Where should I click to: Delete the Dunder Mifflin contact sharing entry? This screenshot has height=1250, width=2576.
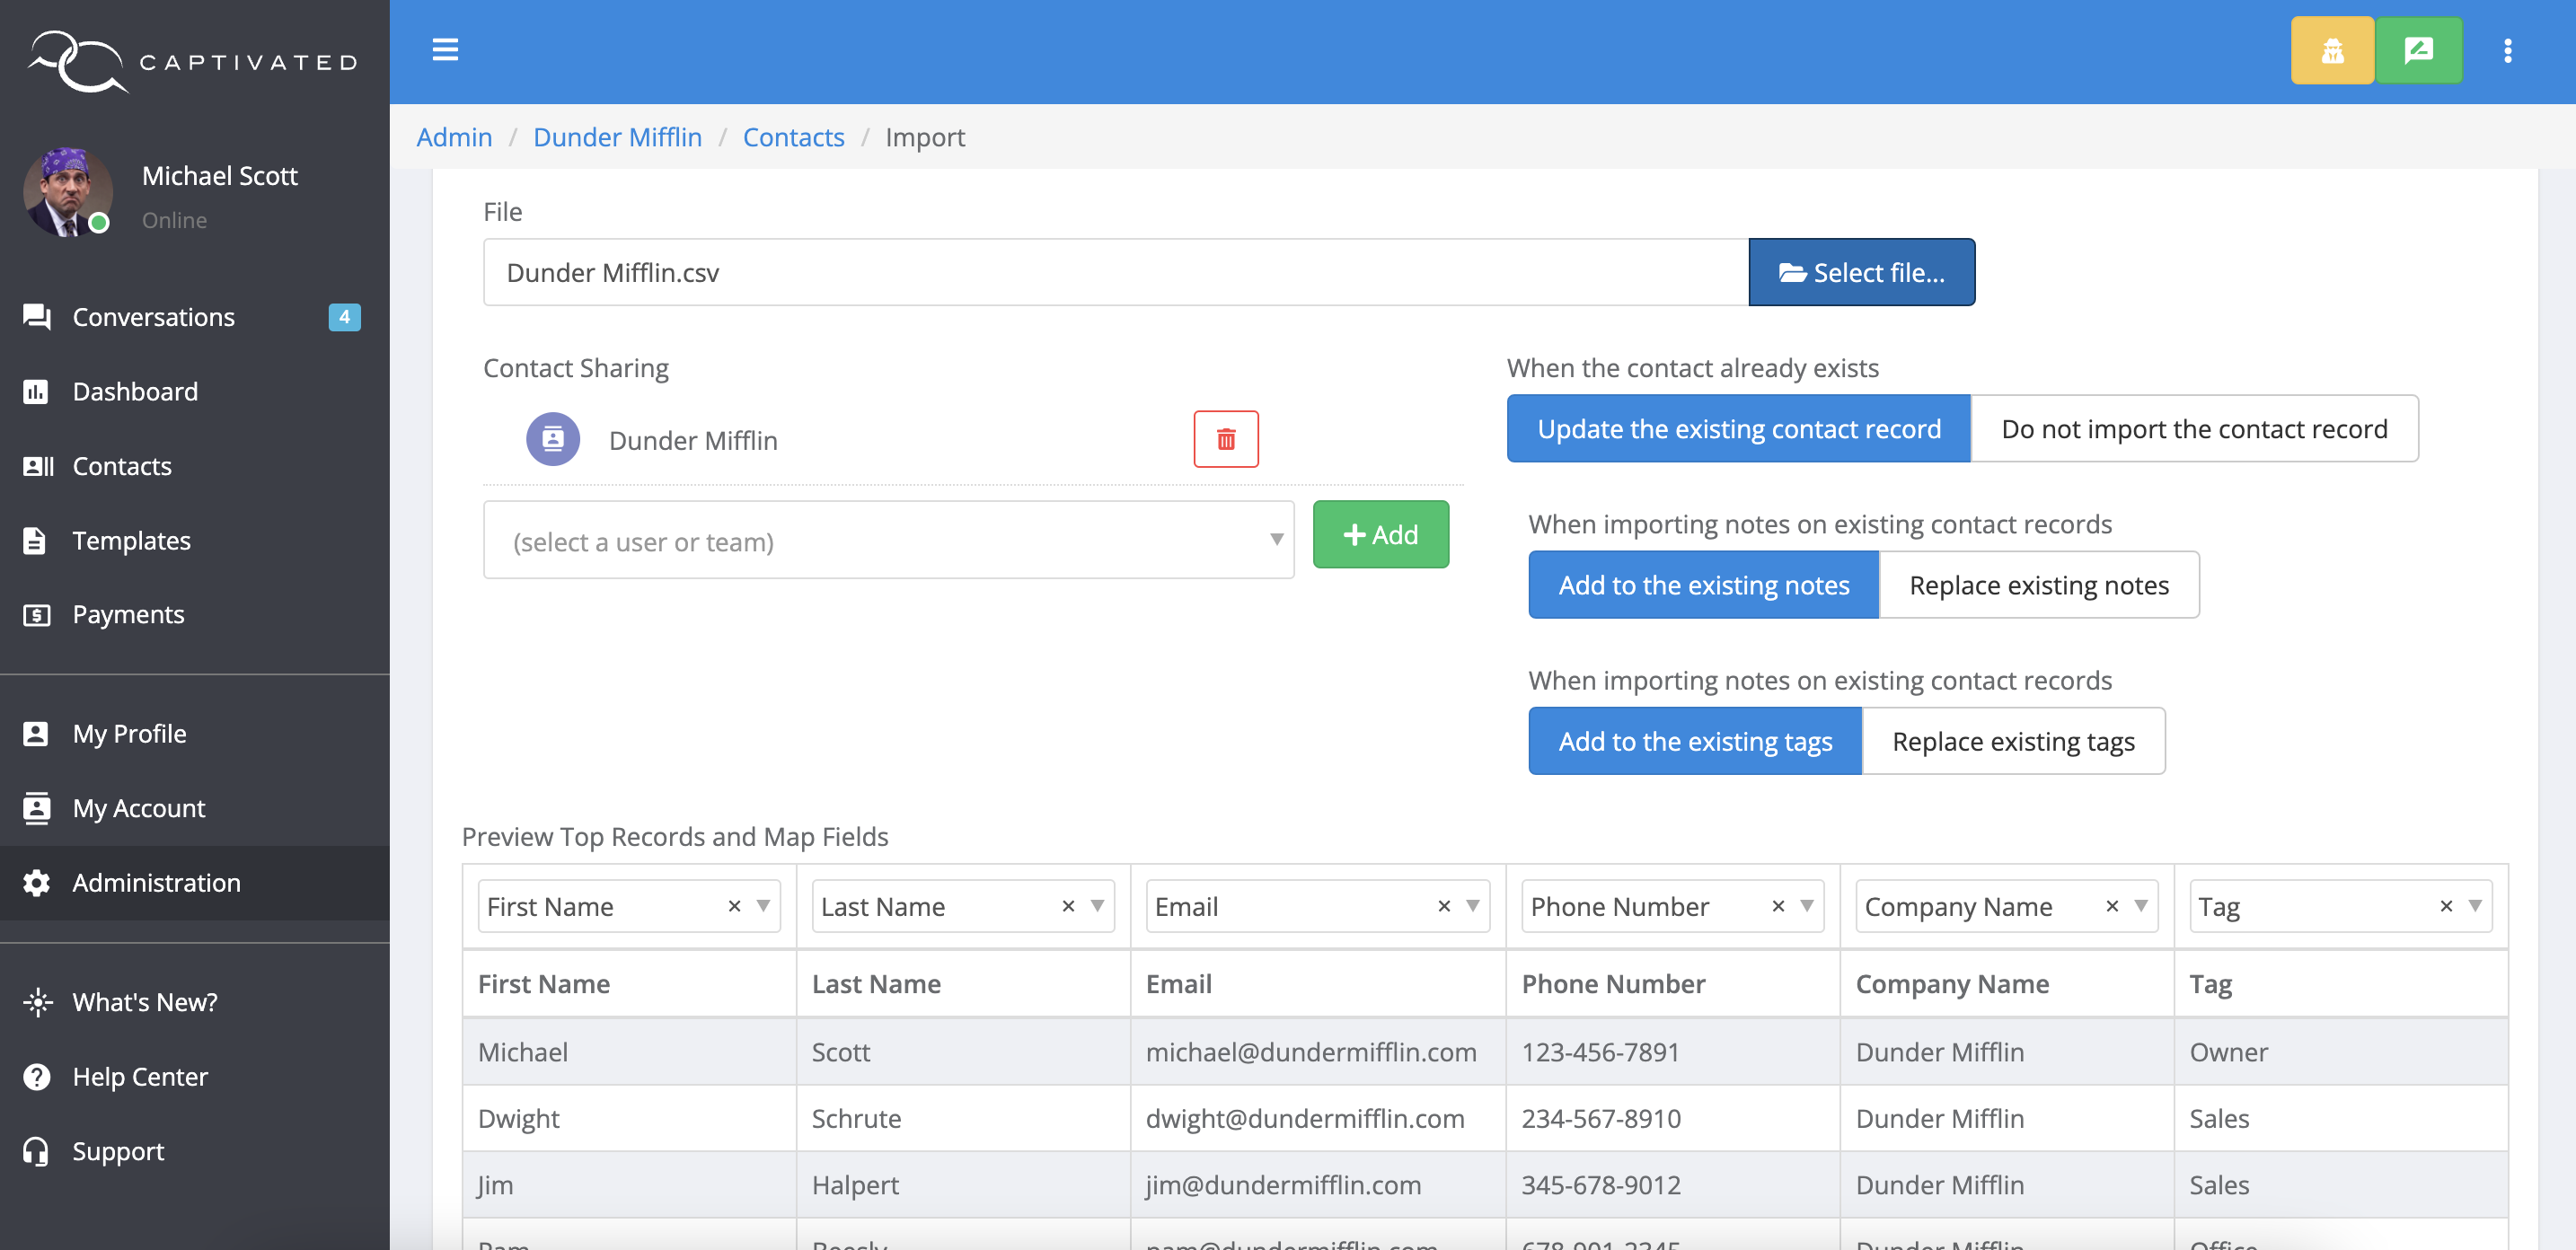1225,438
